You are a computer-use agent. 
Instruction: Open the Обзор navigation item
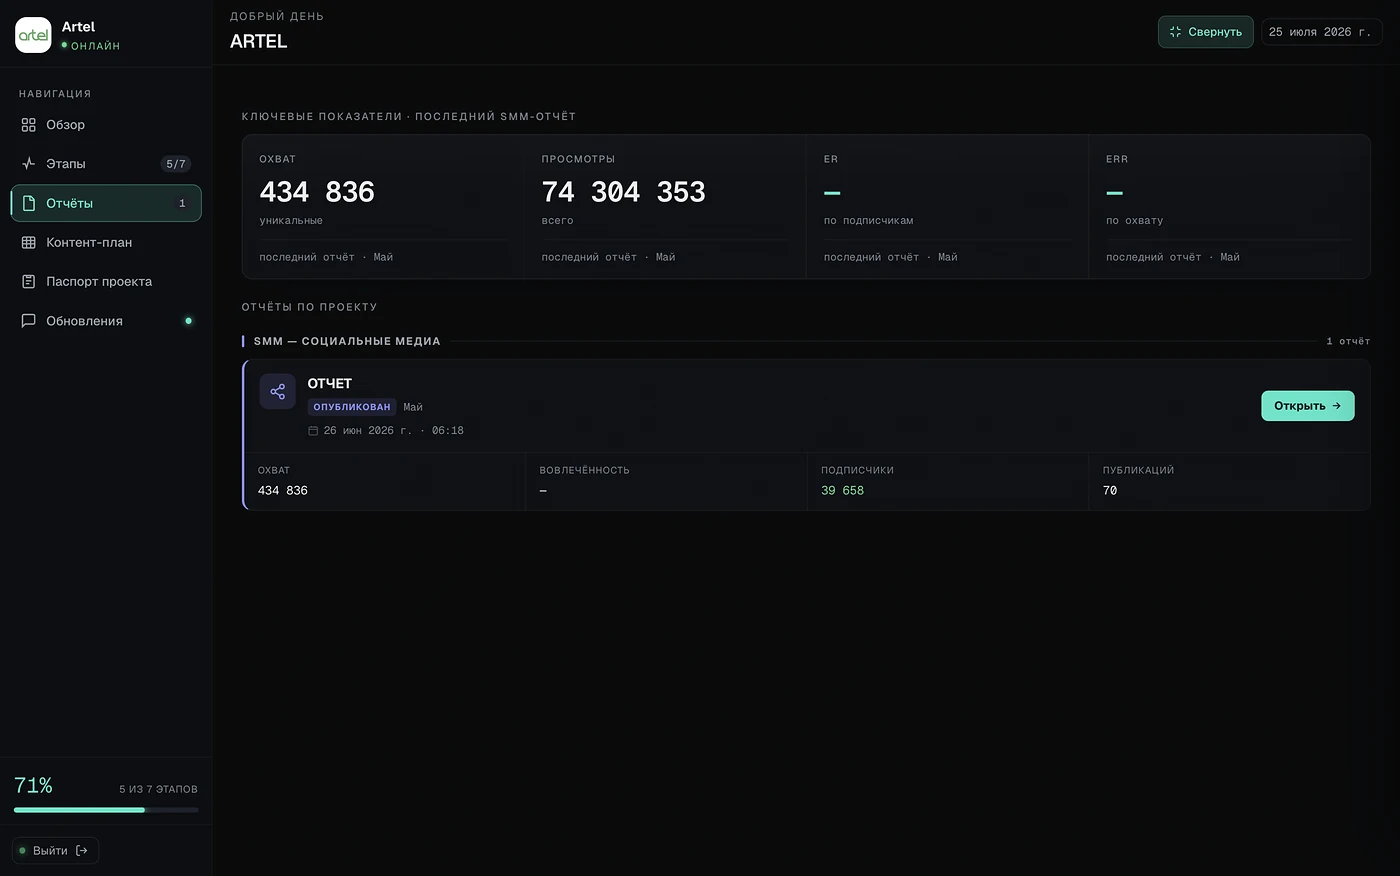(x=106, y=125)
